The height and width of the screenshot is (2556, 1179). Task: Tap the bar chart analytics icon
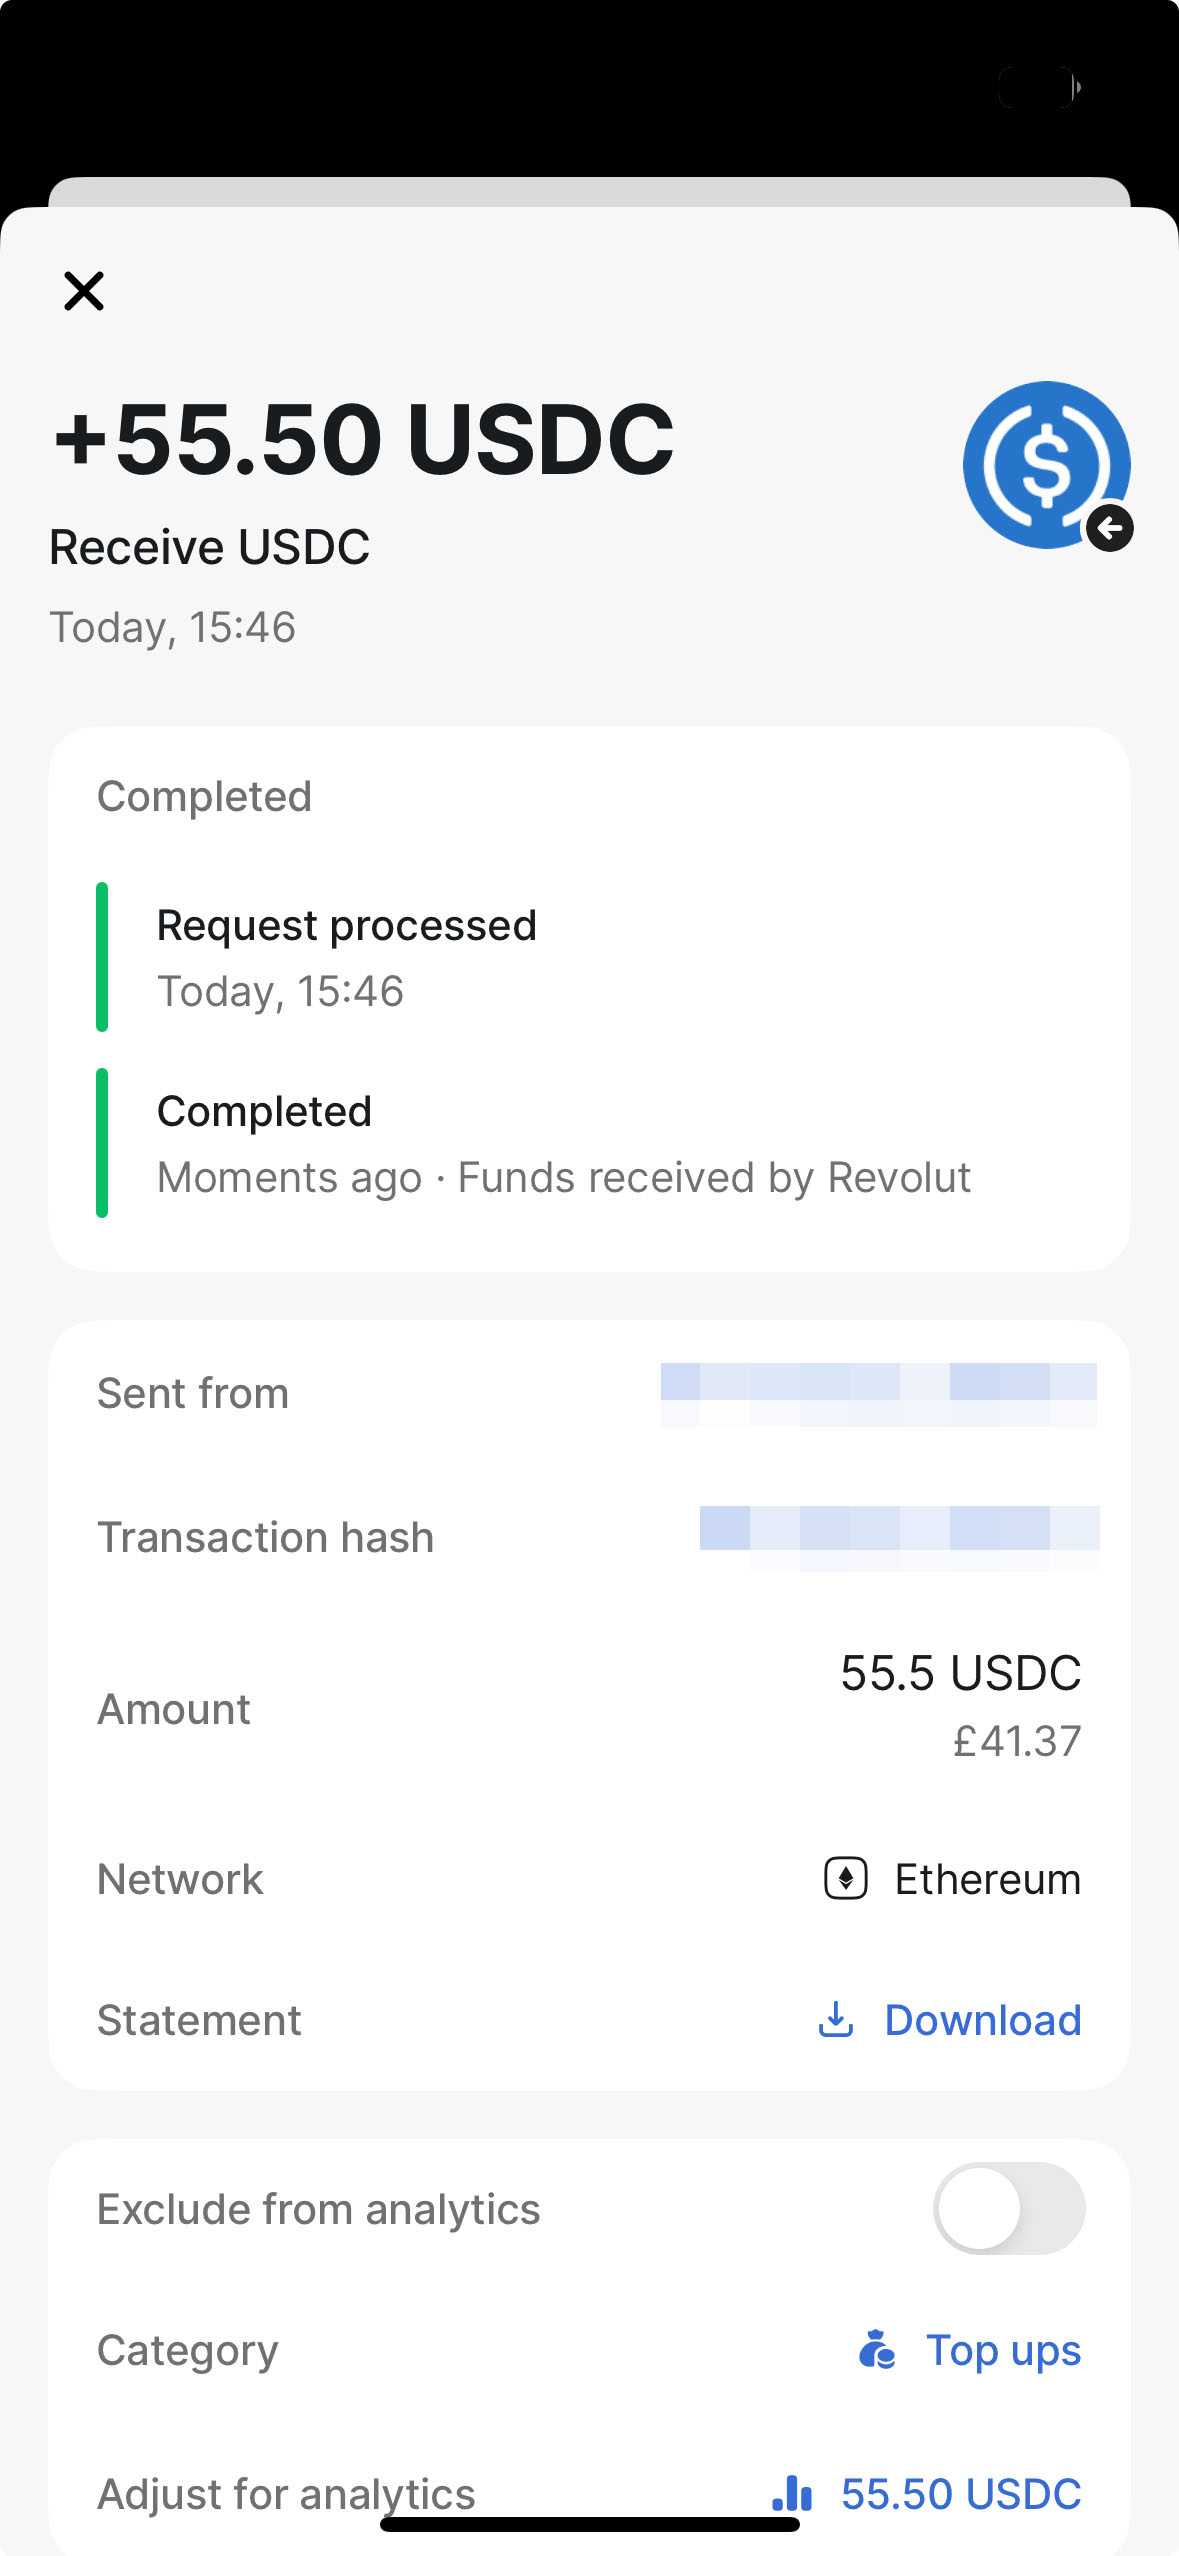[x=792, y=2493]
